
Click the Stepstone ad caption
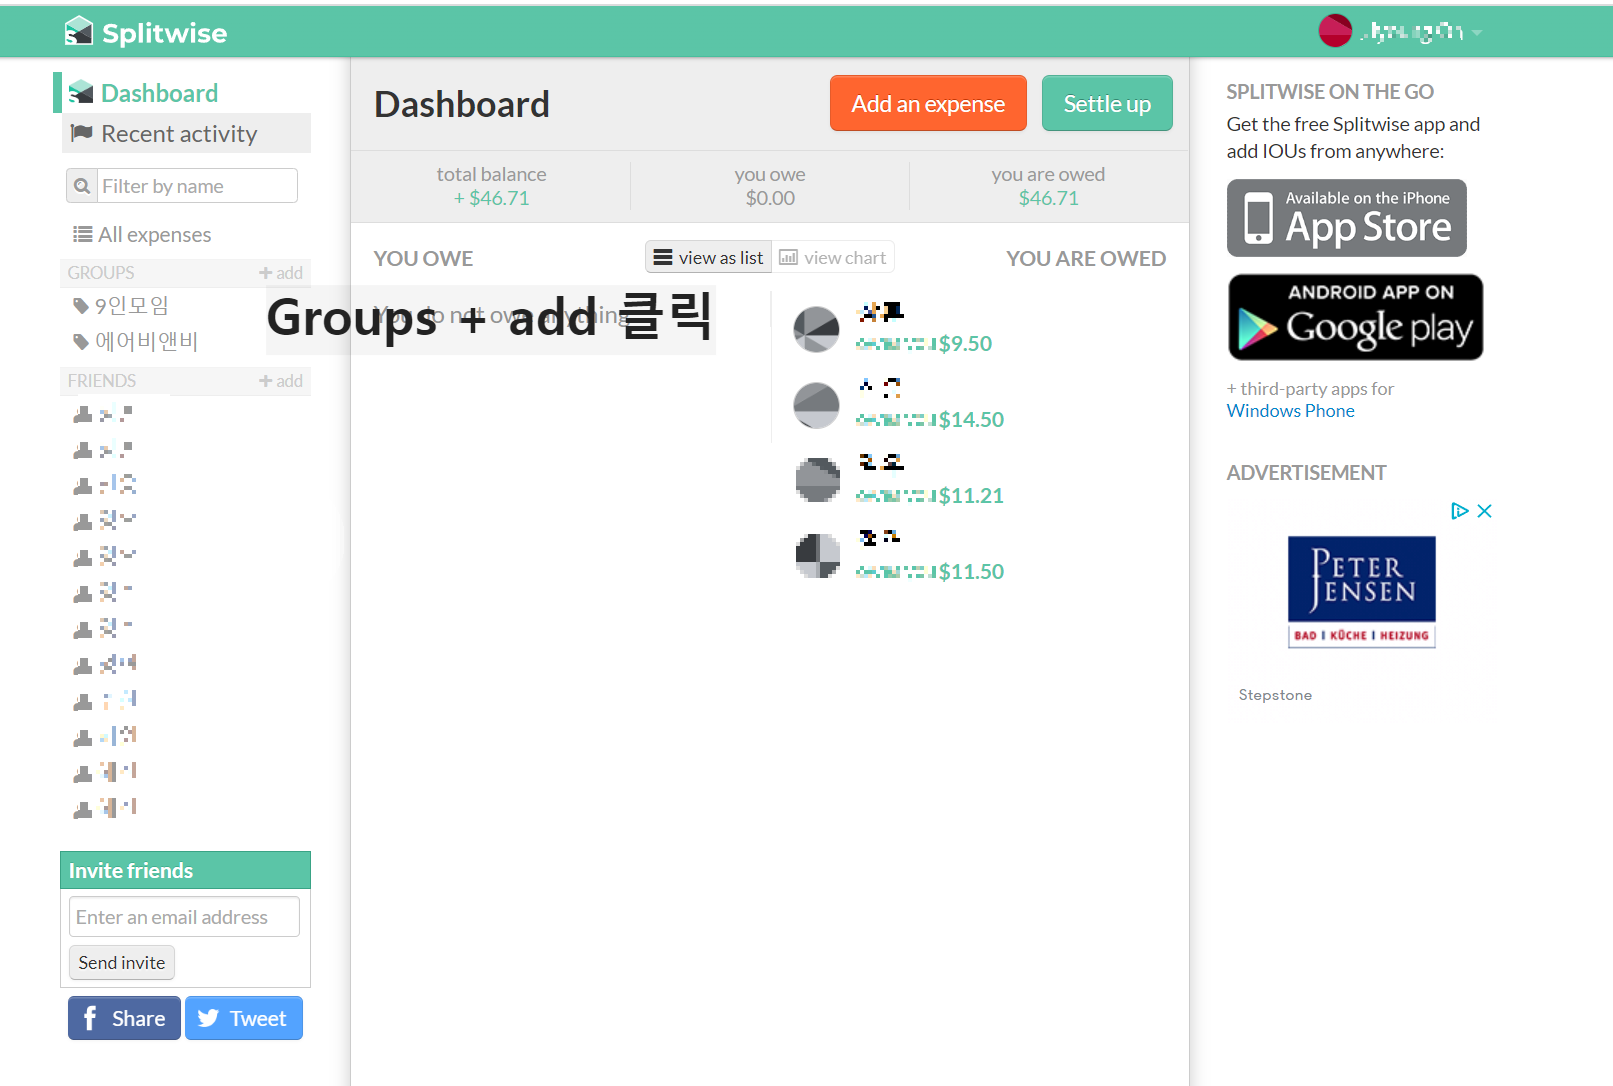tap(1275, 695)
